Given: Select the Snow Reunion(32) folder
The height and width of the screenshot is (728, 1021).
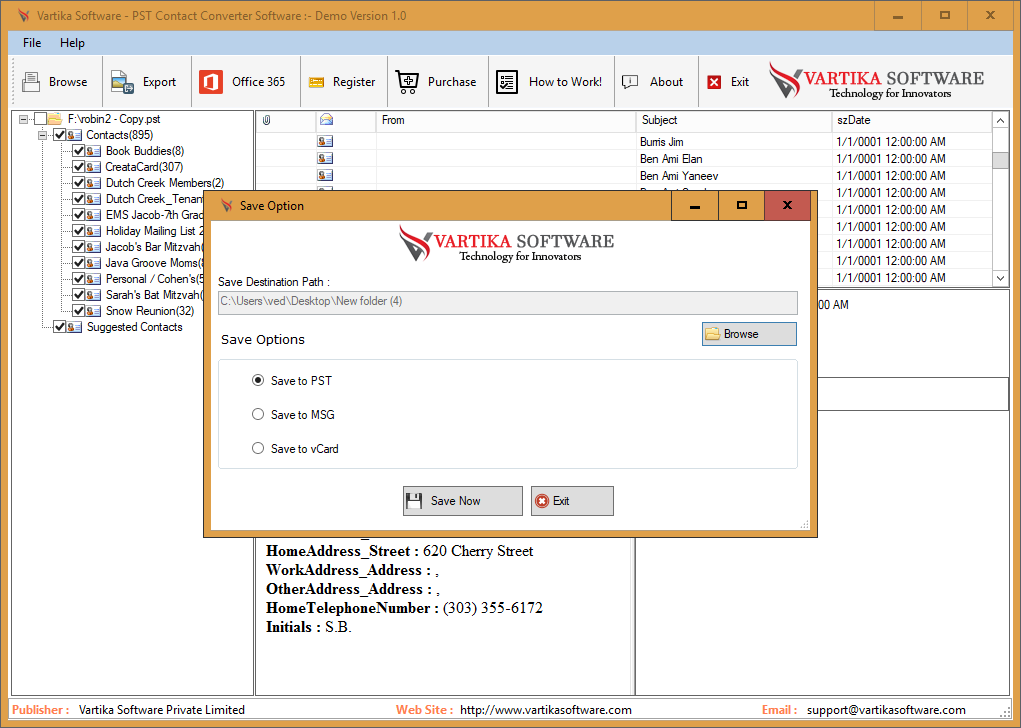Looking at the screenshot, I should click(x=150, y=311).
